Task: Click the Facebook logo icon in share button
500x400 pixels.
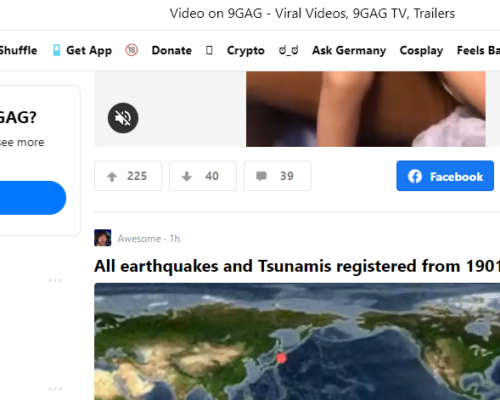Action: (x=415, y=176)
